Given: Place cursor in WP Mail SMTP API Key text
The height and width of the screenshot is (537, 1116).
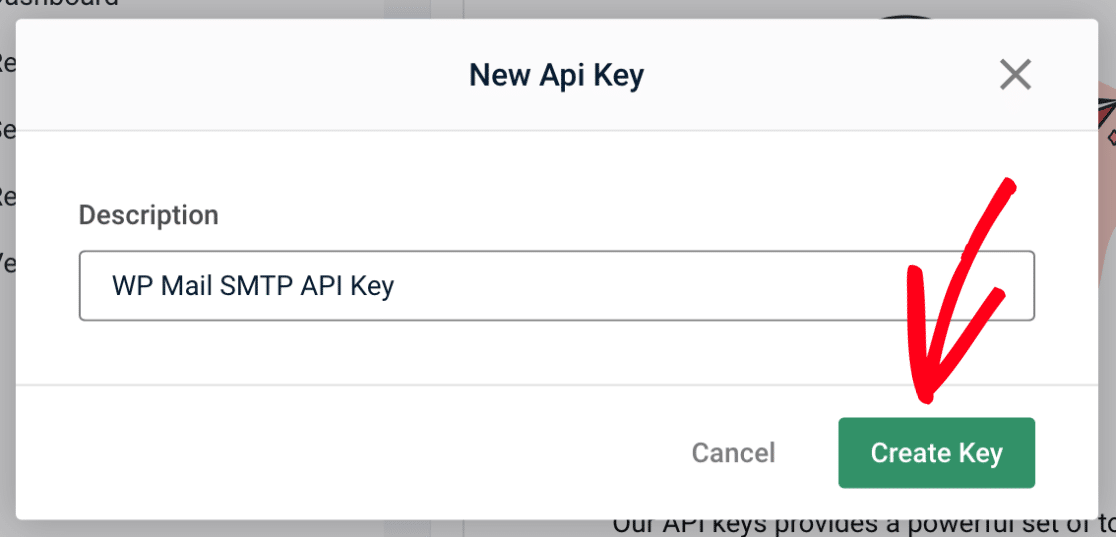Looking at the screenshot, I should [253, 286].
